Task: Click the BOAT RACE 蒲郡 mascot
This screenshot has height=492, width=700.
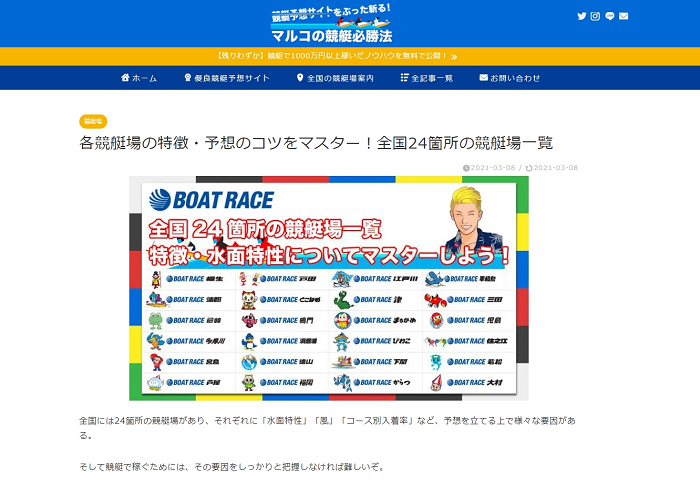Action: click(x=156, y=300)
